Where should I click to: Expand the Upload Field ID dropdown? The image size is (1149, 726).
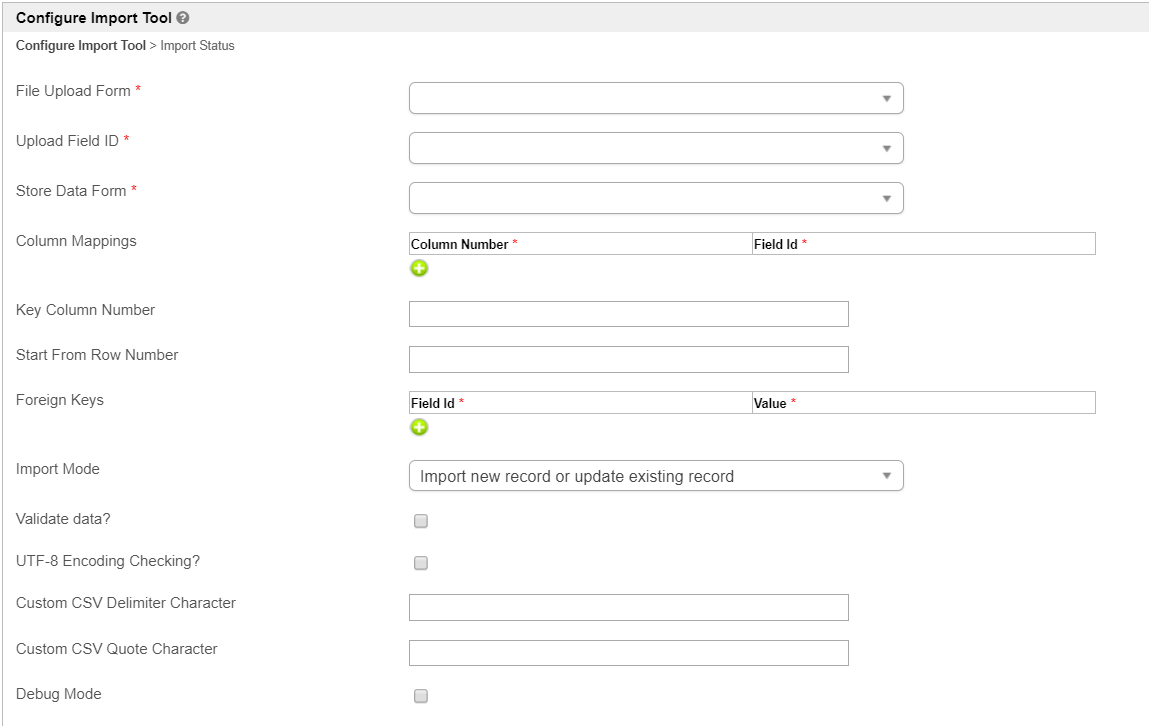coord(656,148)
